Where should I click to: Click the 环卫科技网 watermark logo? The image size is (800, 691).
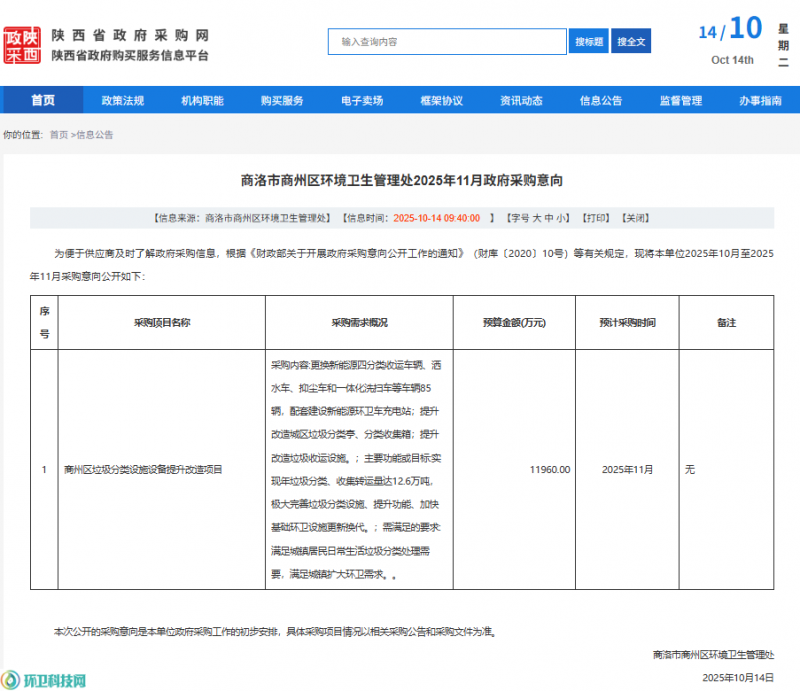44,679
